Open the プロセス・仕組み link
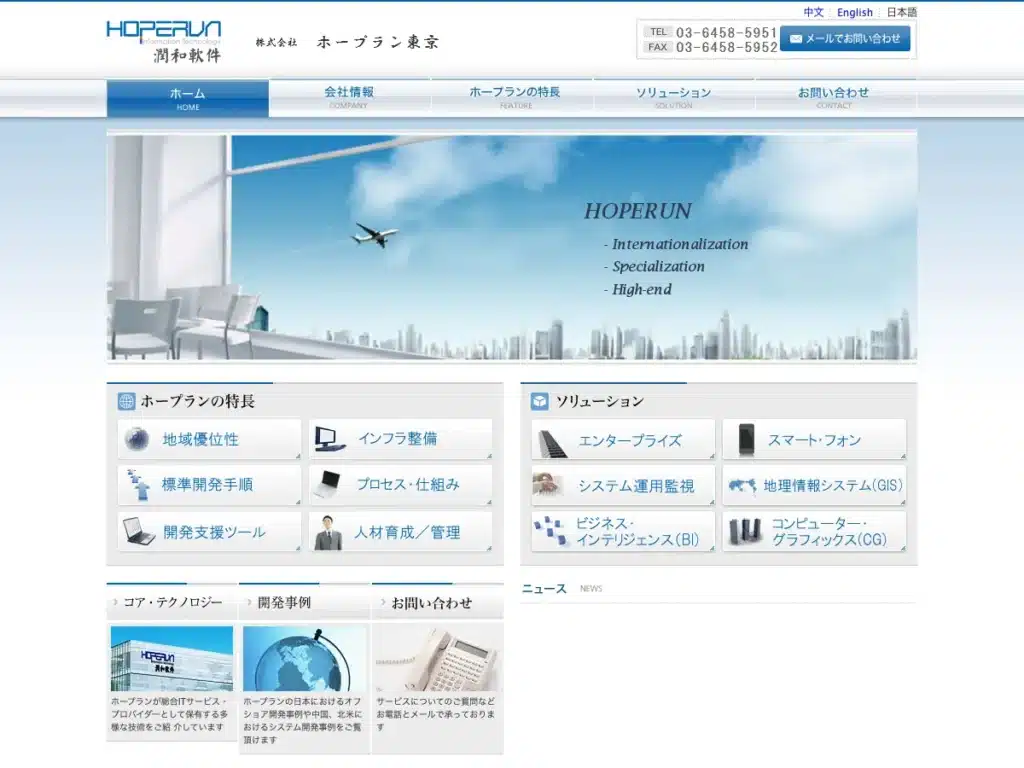This screenshot has height=768, width=1024. tap(400, 485)
